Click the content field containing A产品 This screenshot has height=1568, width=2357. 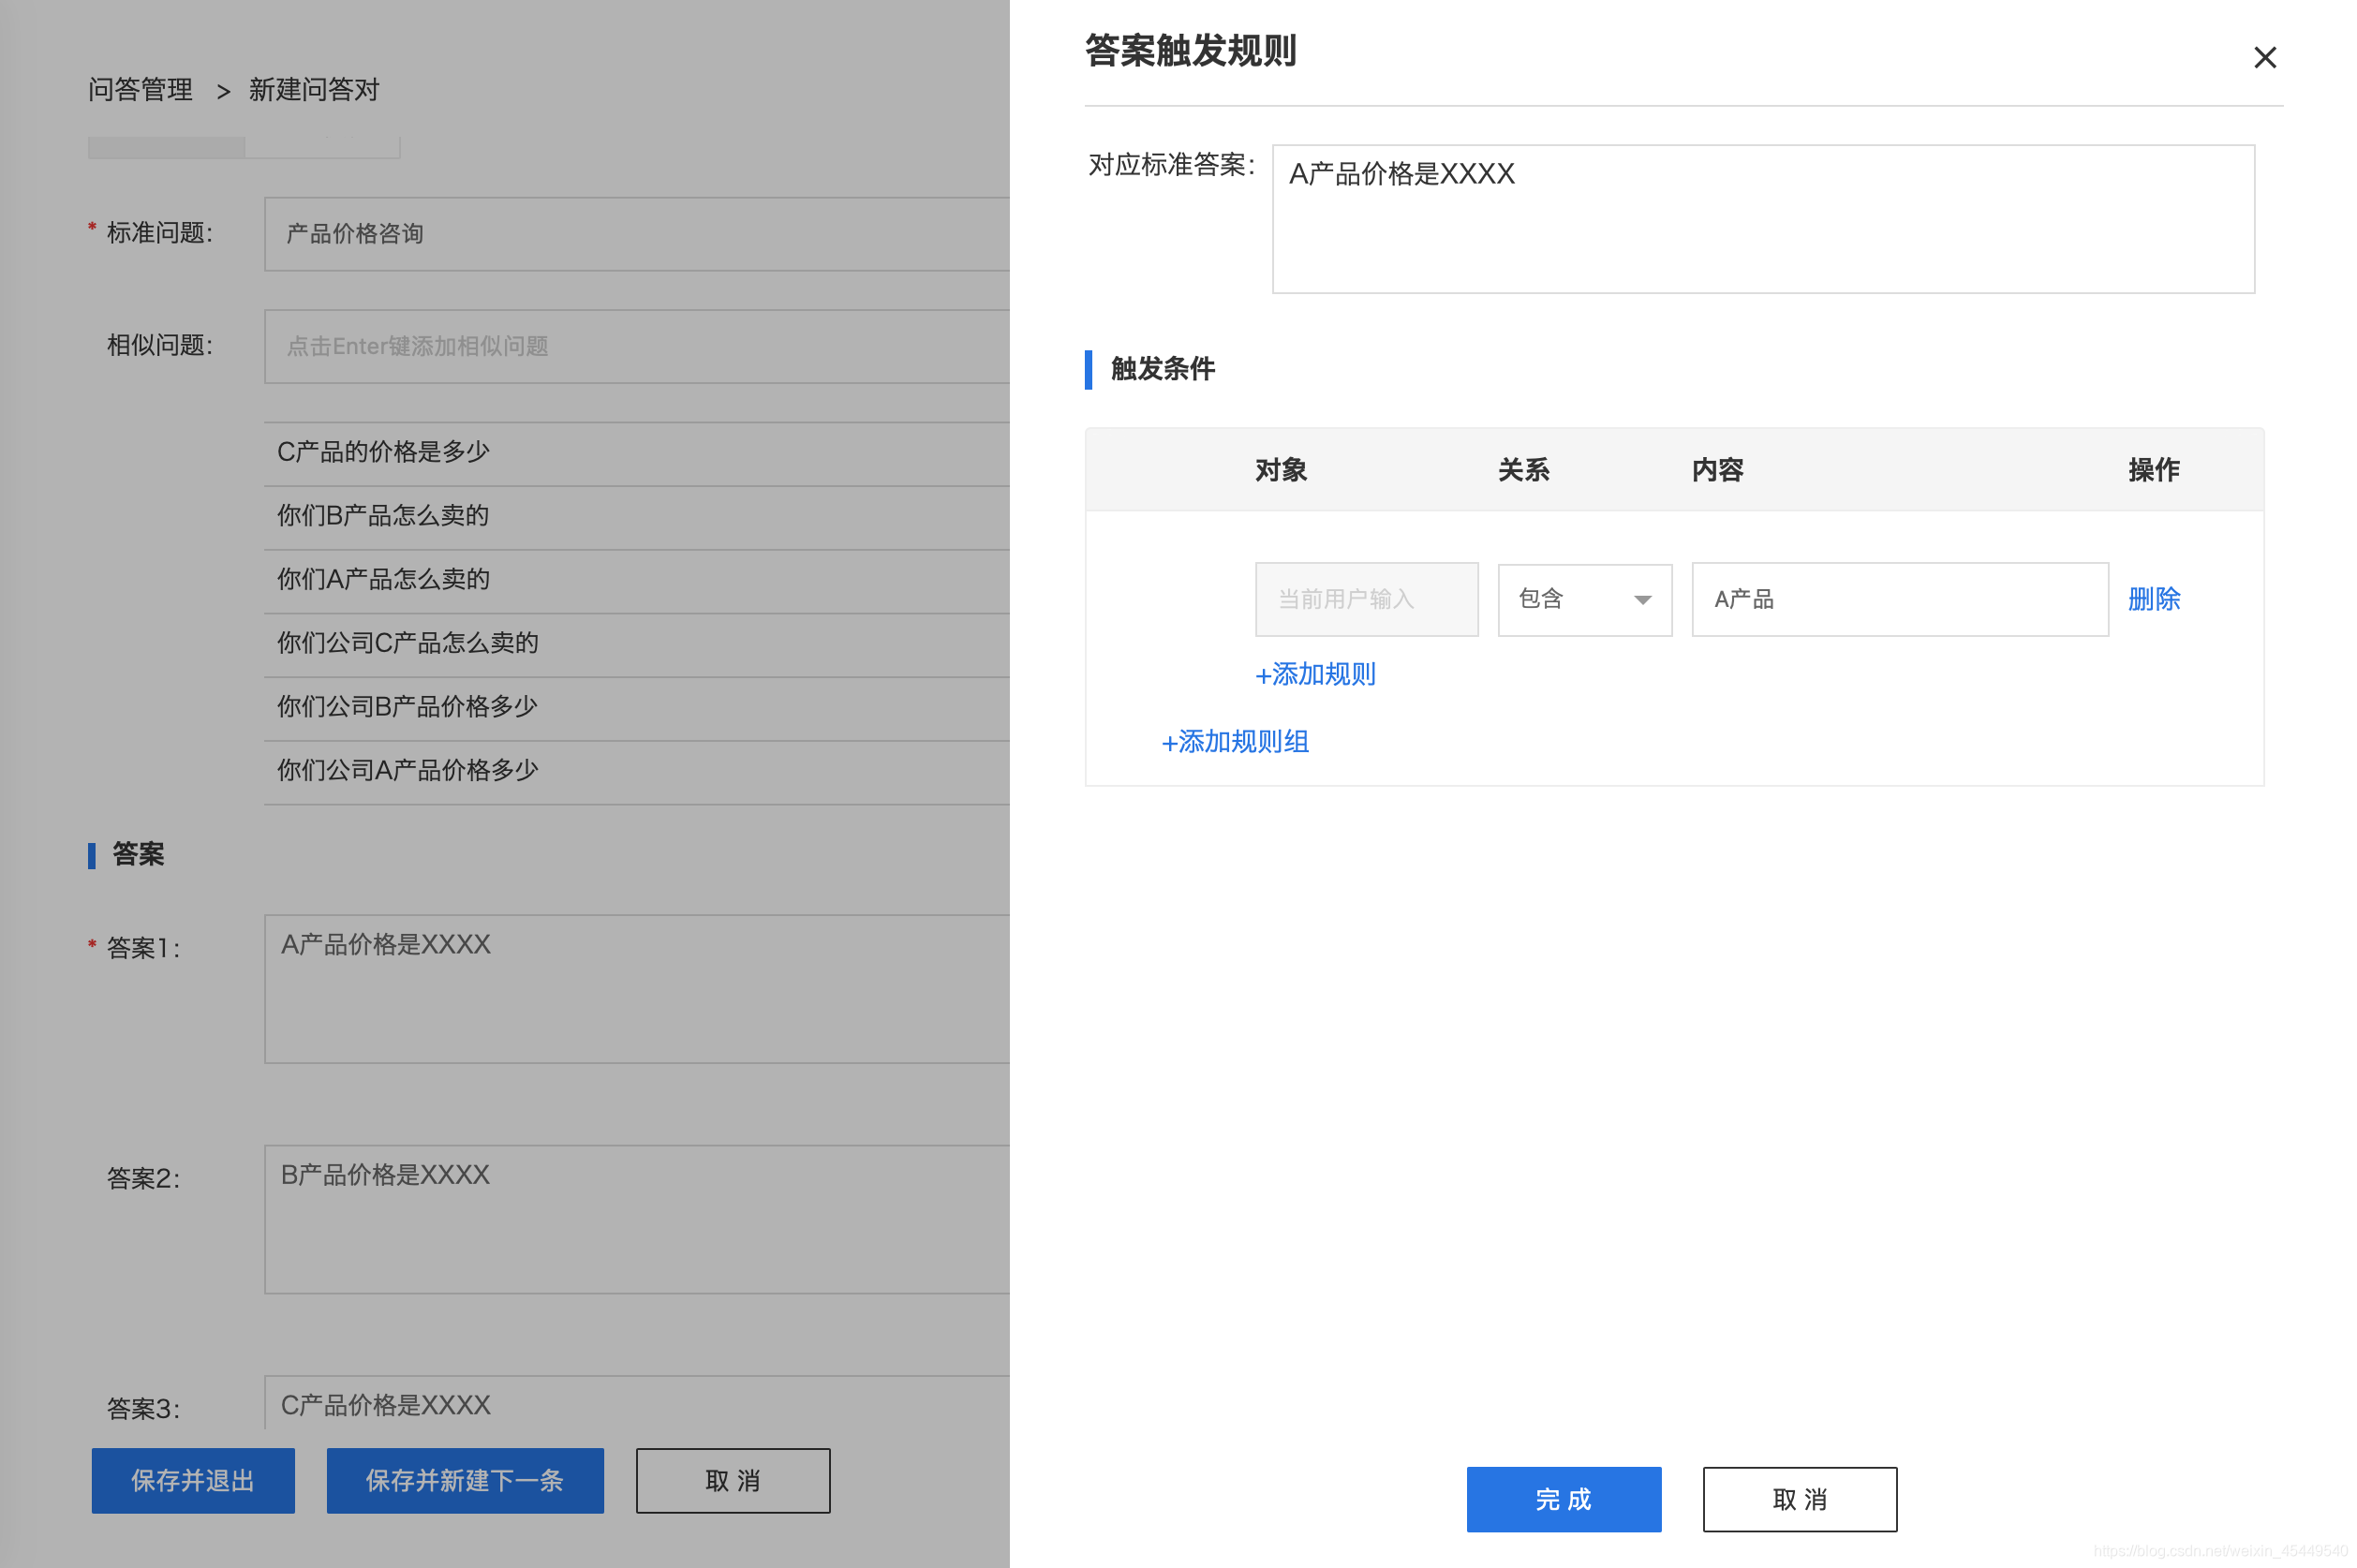click(1898, 599)
